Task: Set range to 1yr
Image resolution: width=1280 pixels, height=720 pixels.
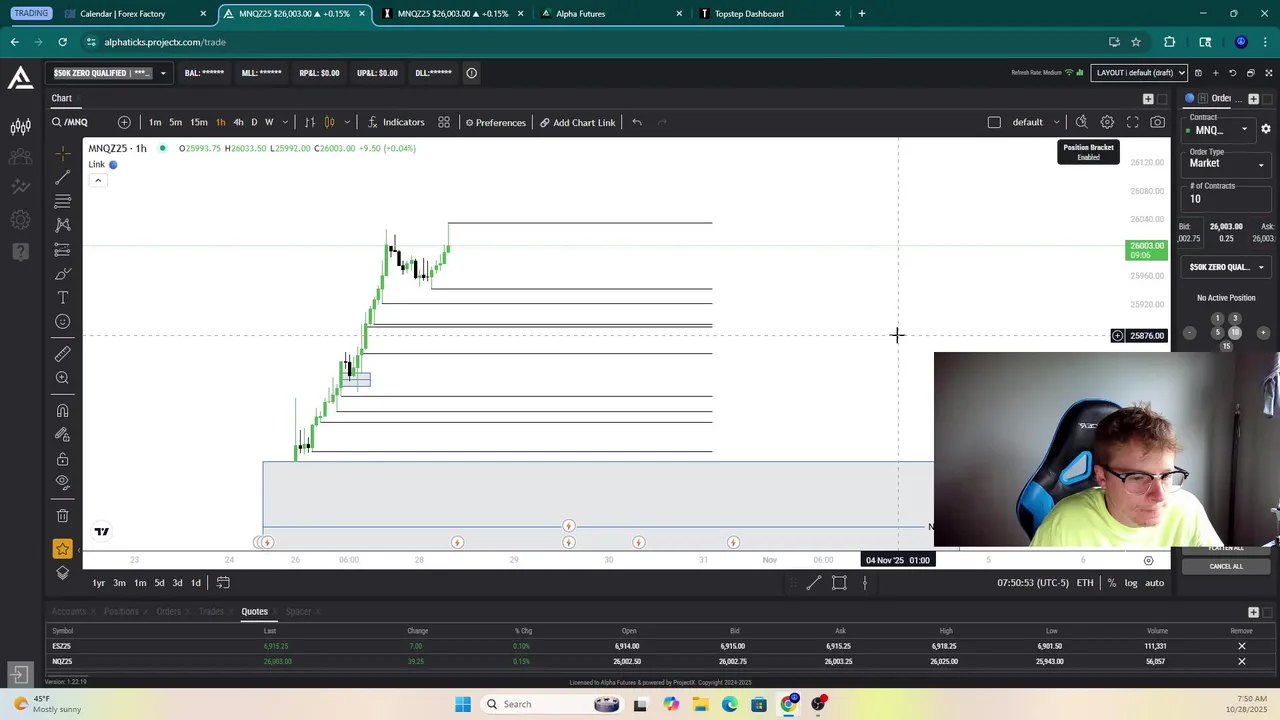Action: click(99, 583)
